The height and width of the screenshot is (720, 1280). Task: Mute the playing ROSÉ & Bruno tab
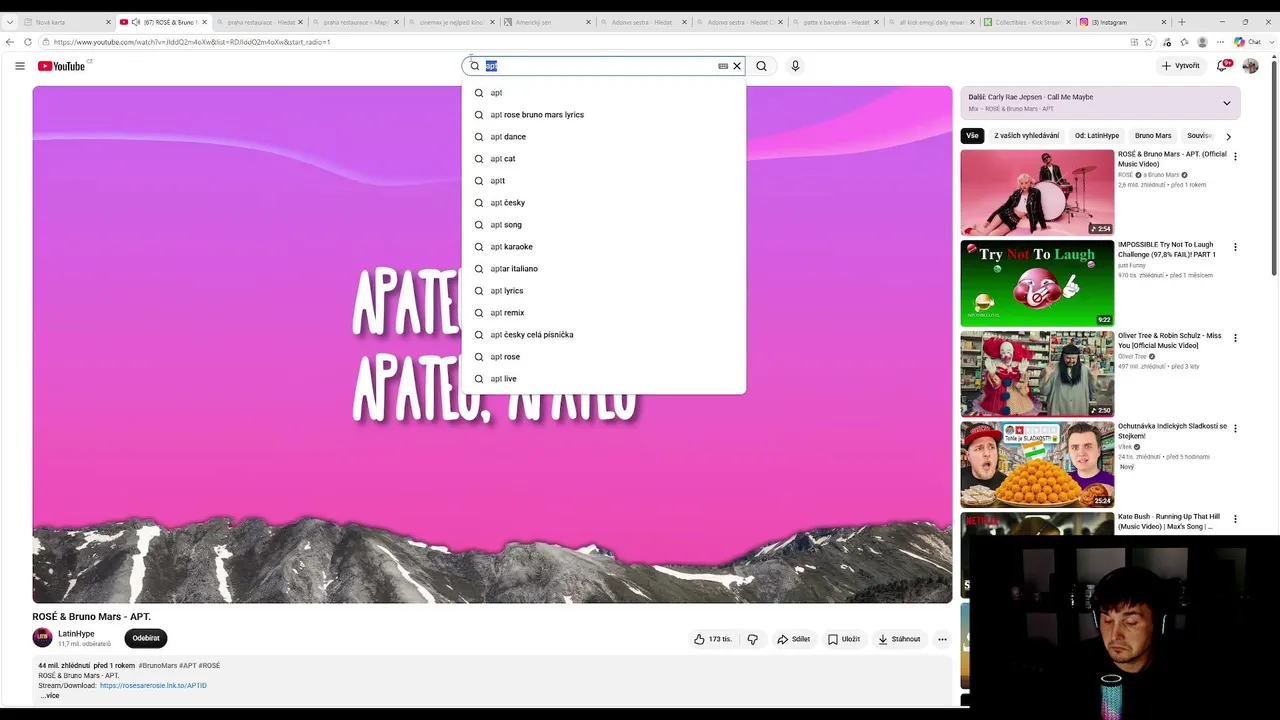click(135, 22)
